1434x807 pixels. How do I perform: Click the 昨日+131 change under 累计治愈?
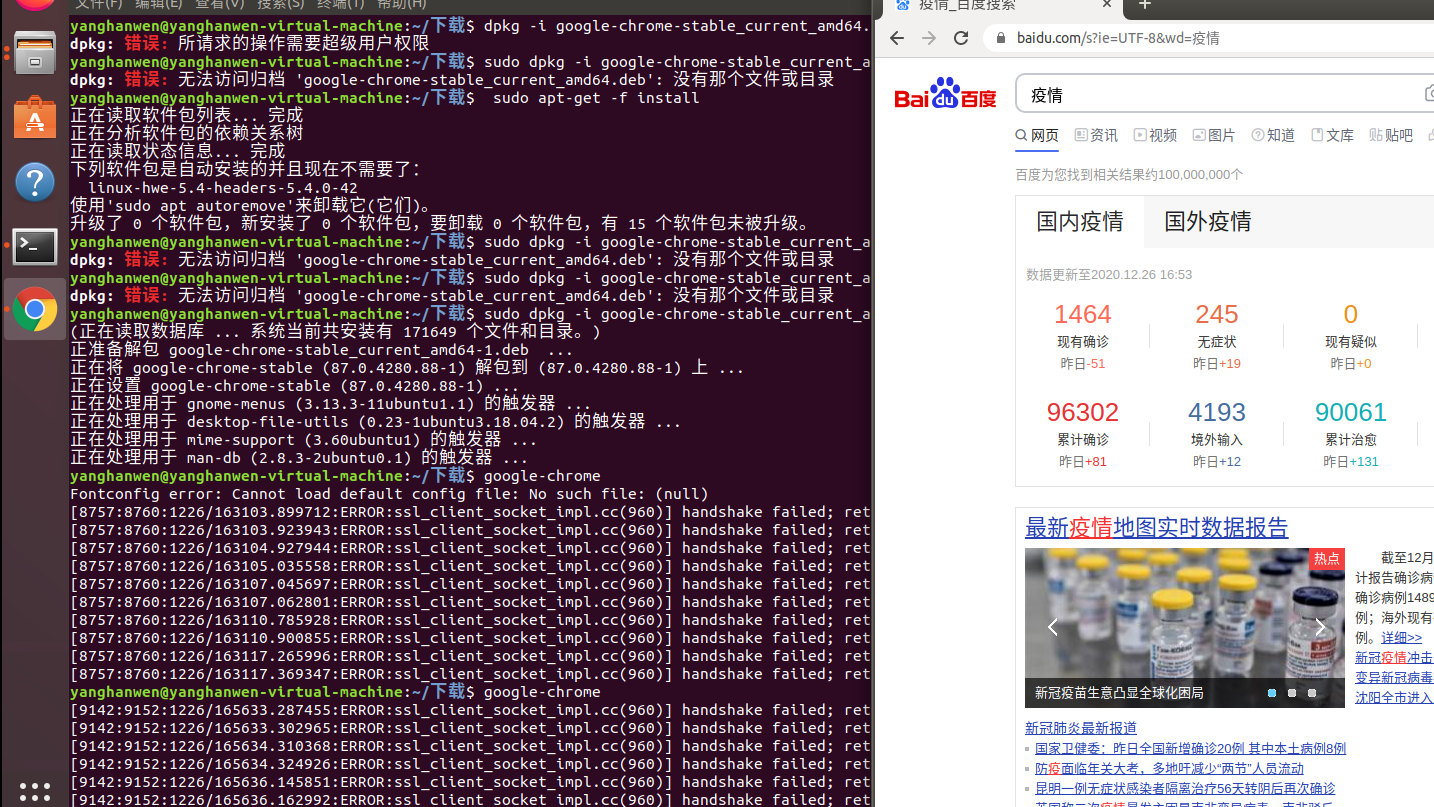(1351, 462)
